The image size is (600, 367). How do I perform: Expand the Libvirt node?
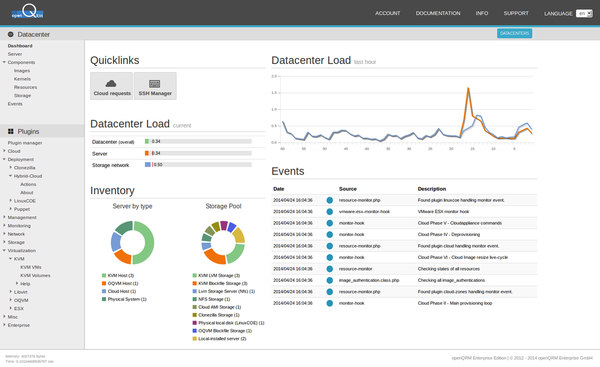10,292
